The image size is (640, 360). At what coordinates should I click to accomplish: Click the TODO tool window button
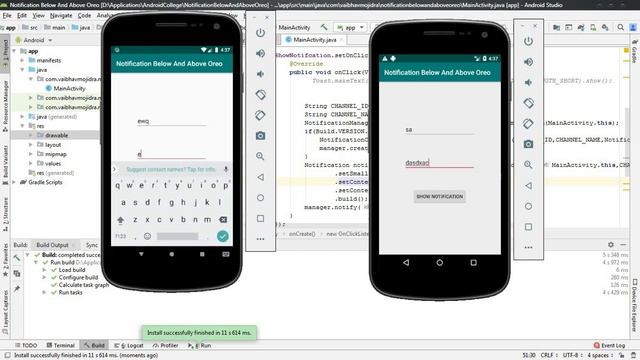point(26,345)
